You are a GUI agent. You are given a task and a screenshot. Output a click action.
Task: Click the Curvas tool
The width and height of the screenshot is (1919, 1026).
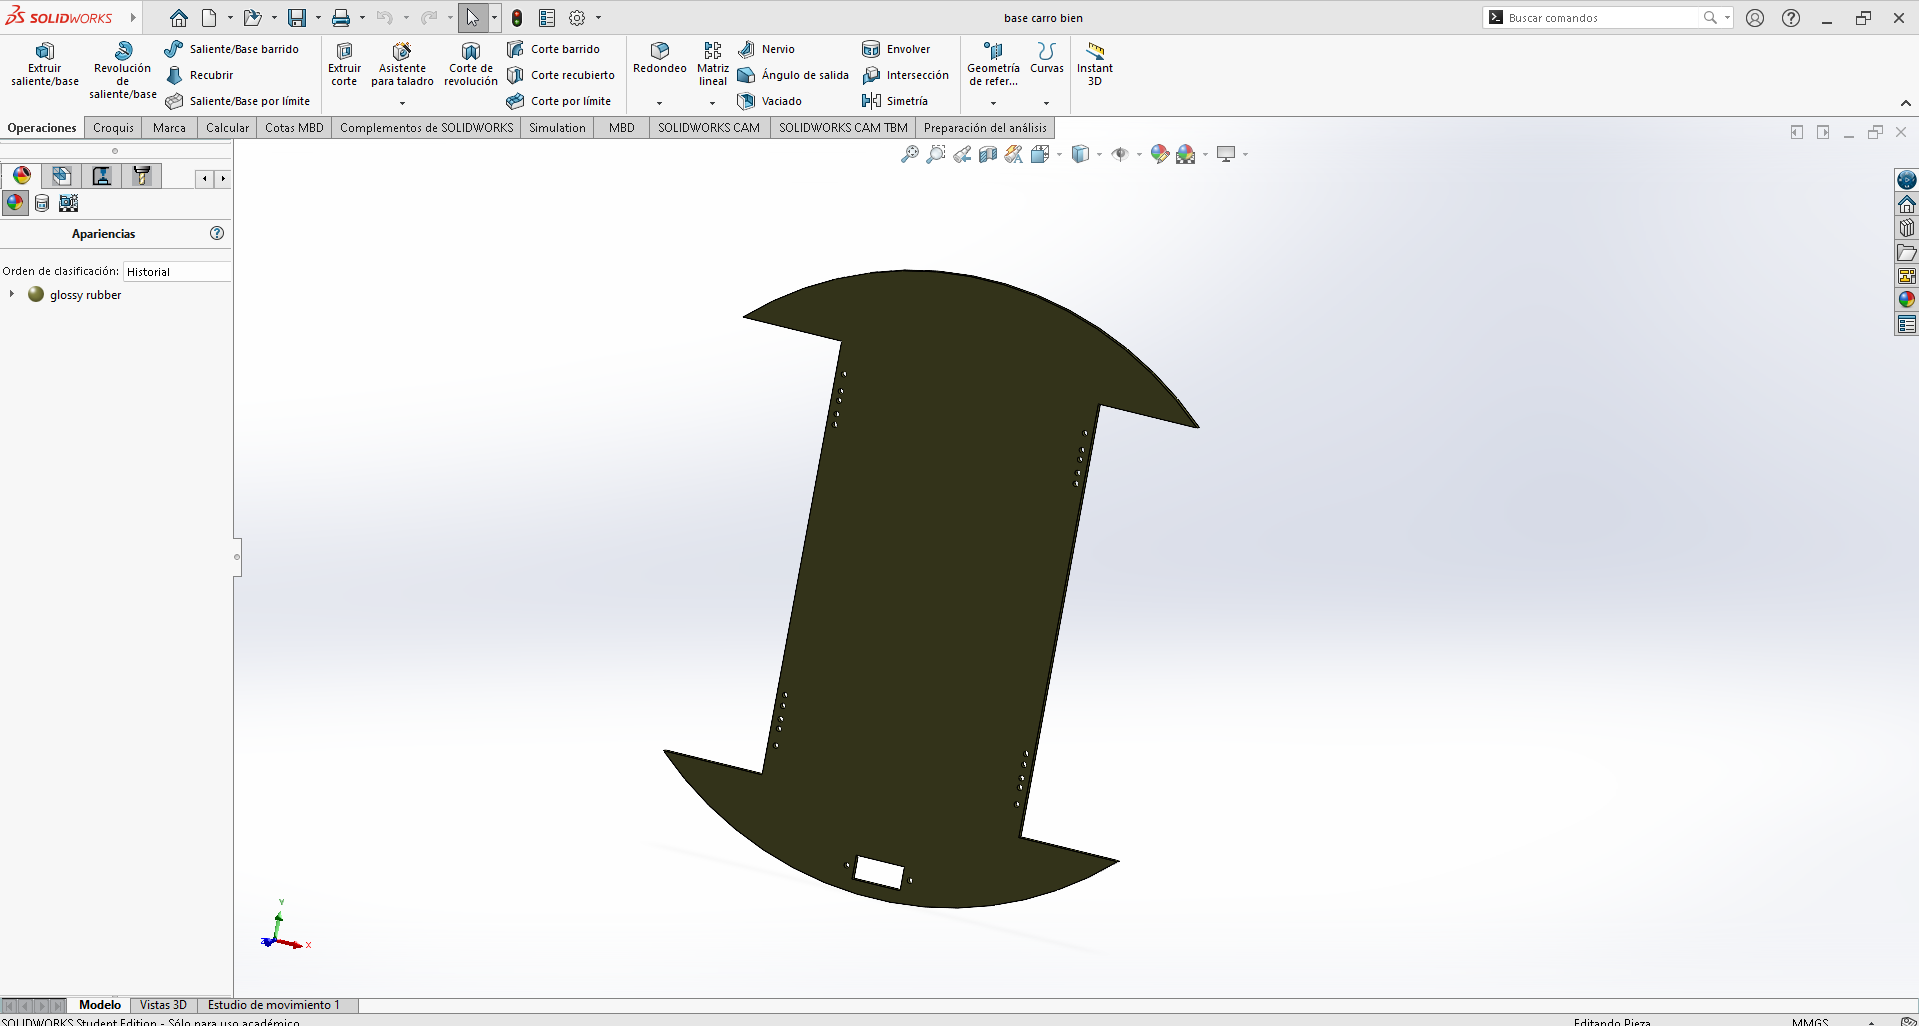(1047, 58)
